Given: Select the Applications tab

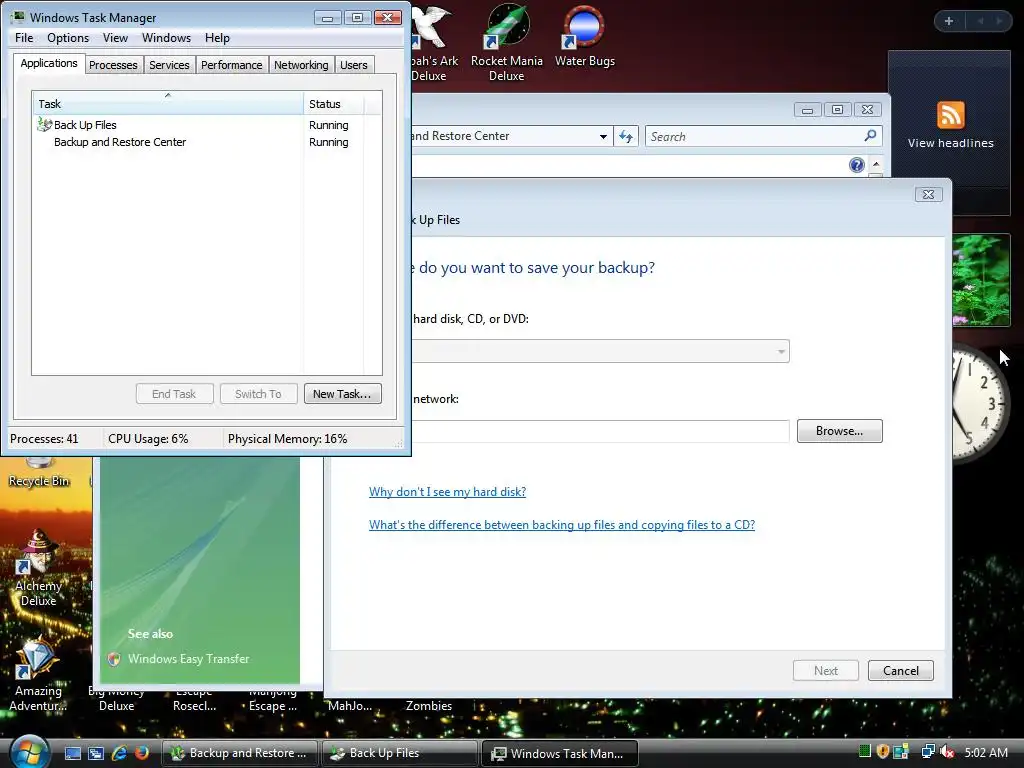Looking at the screenshot, I should pyautogui.click(x=49, y=63).
